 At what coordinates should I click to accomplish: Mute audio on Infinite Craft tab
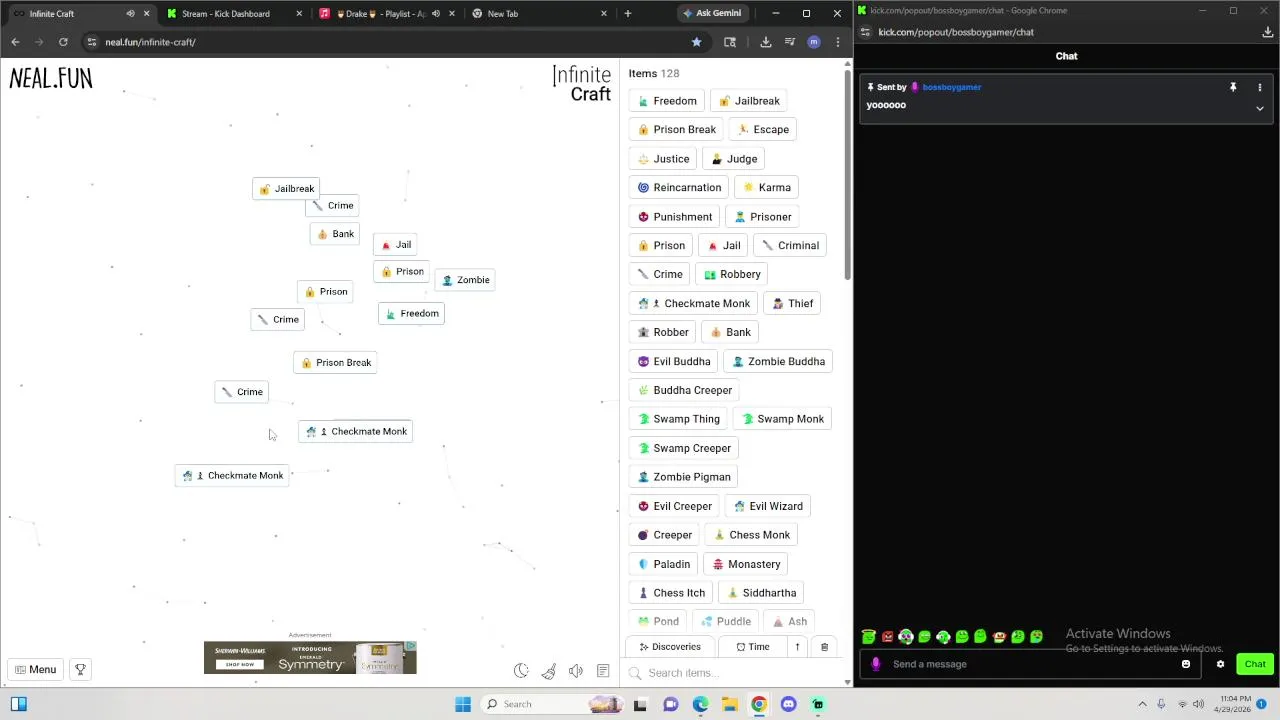(130, 14)
